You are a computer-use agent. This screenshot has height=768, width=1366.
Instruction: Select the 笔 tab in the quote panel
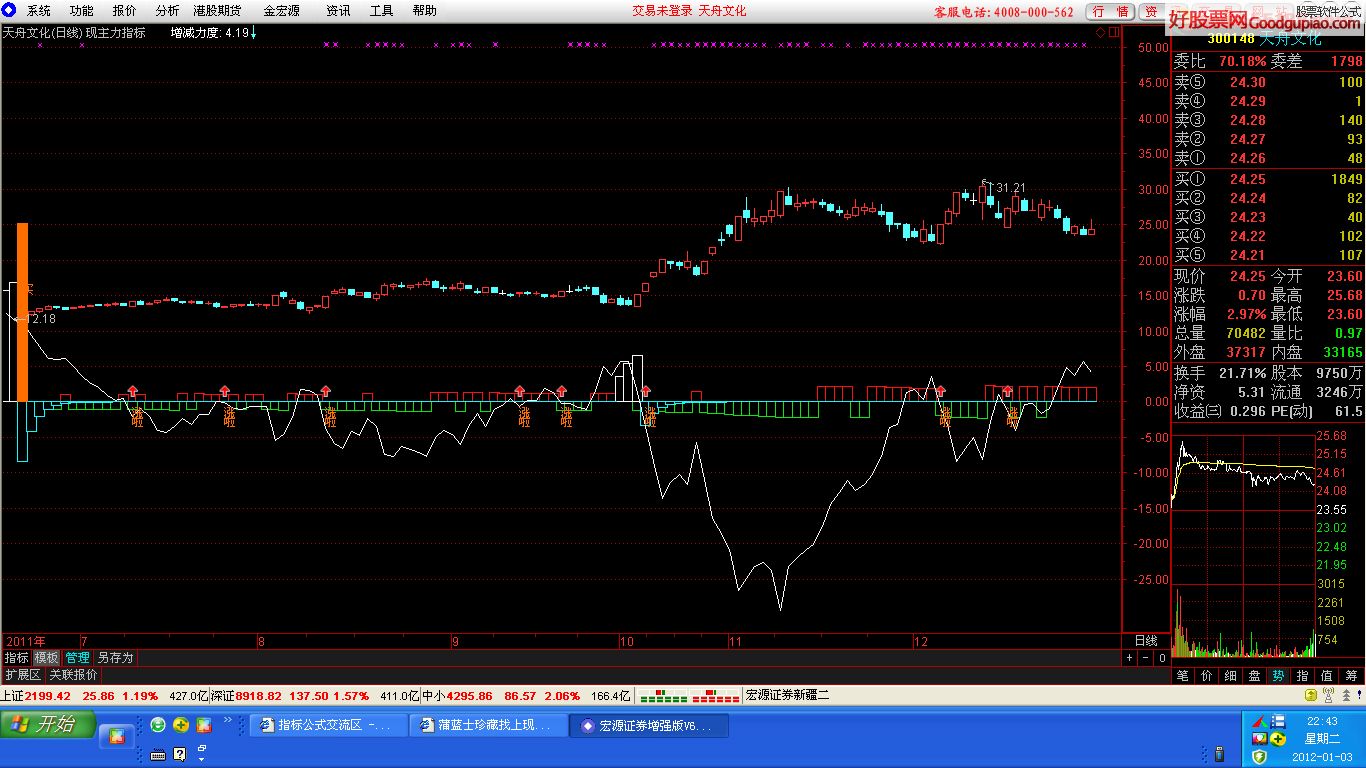(x=1182, y=676)
